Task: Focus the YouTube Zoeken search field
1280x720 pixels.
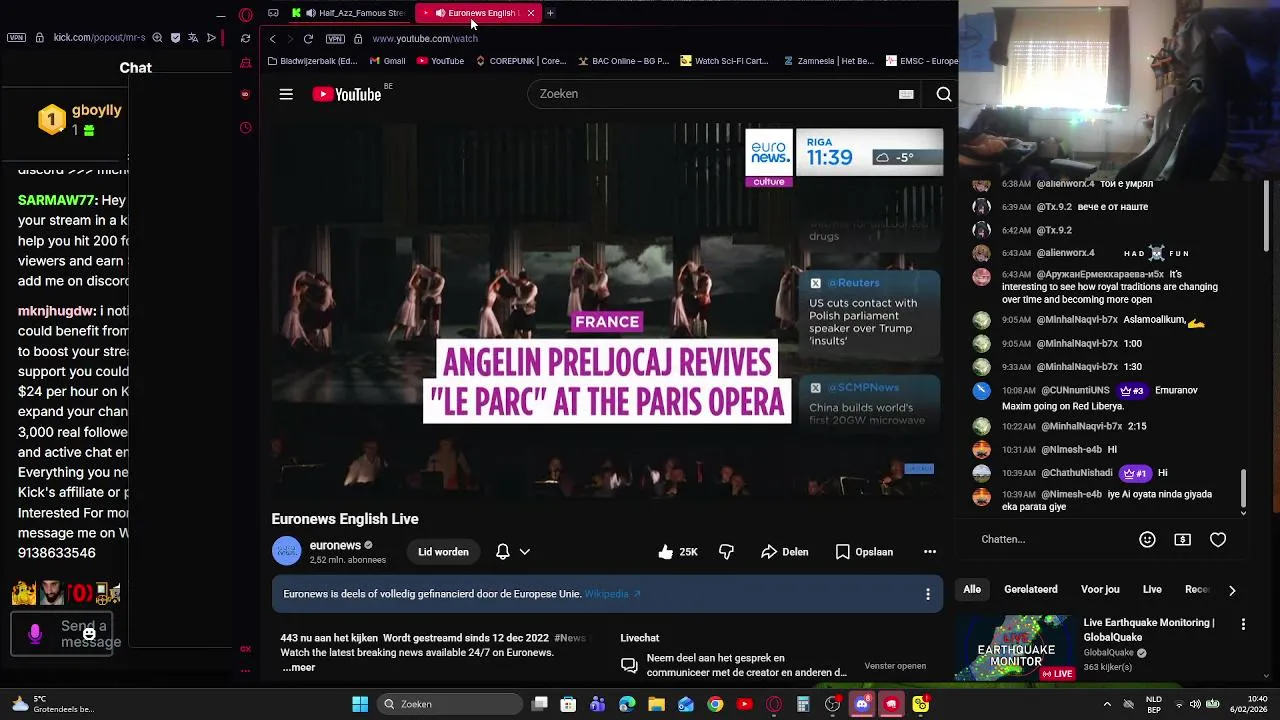Action: 710,94
